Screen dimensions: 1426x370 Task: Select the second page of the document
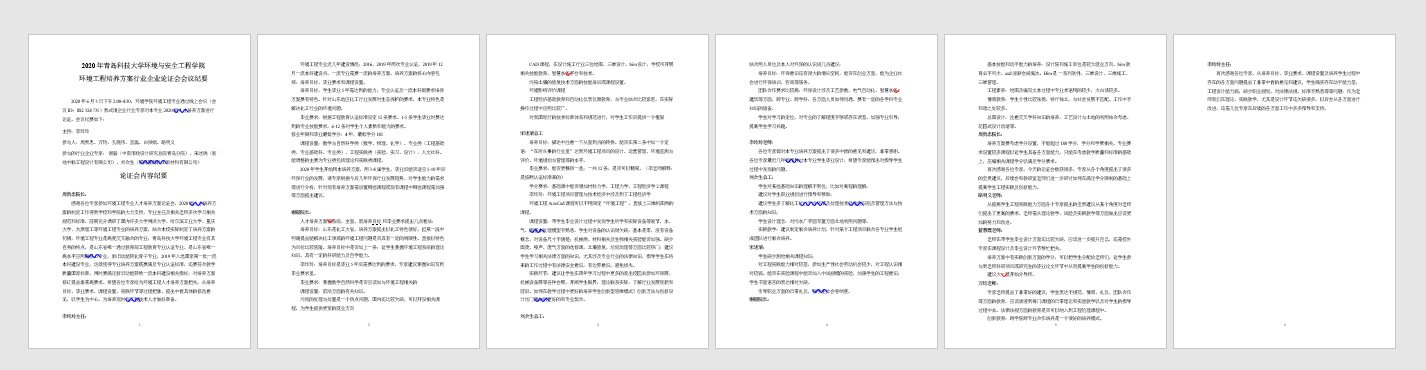pyautogui.click(x=368, y=192)
